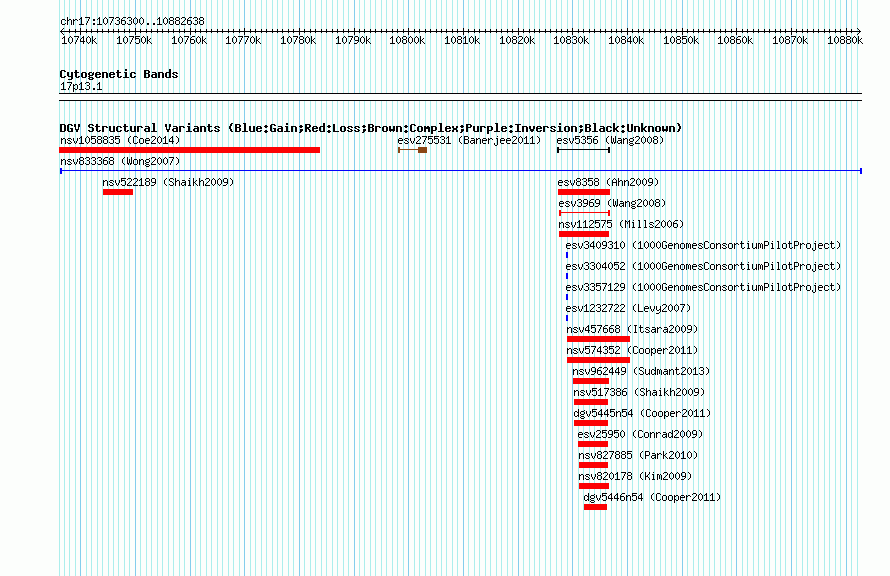Screen dimensions: 890x576
Task: Open esv8358 (Ahn2009) variant label
Action: (608, 182)
